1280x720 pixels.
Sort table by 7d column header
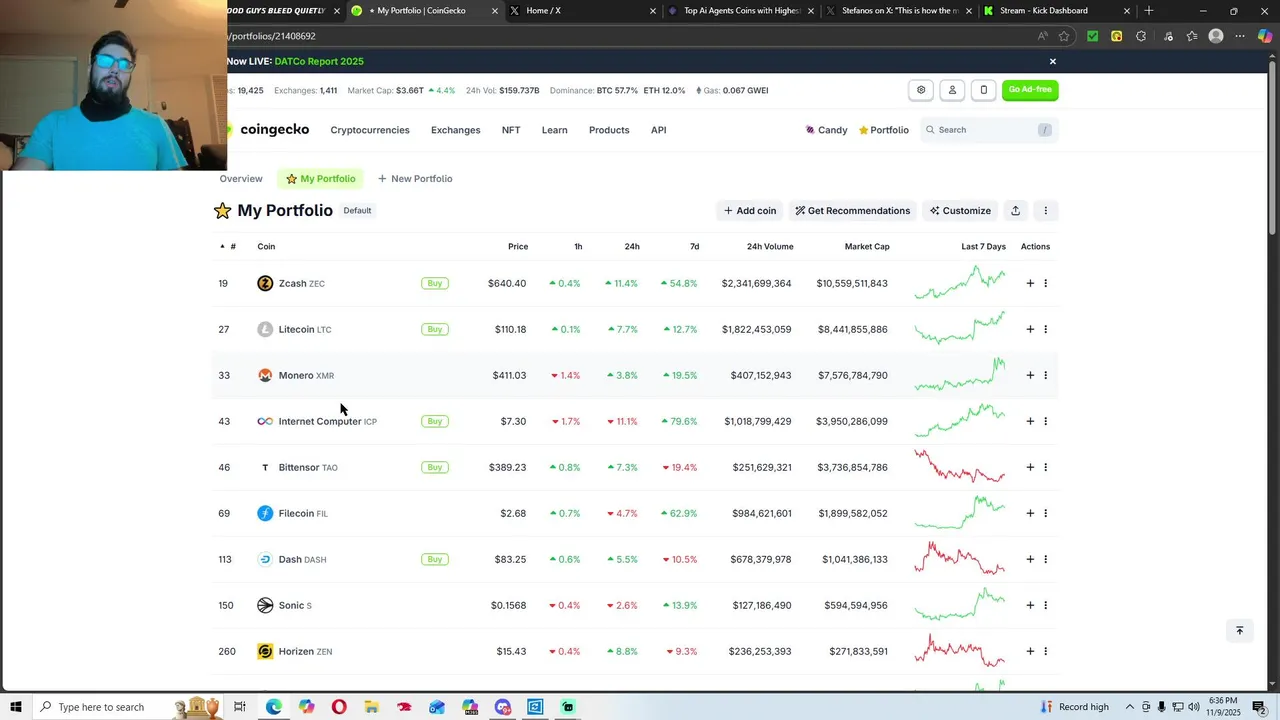694,246
